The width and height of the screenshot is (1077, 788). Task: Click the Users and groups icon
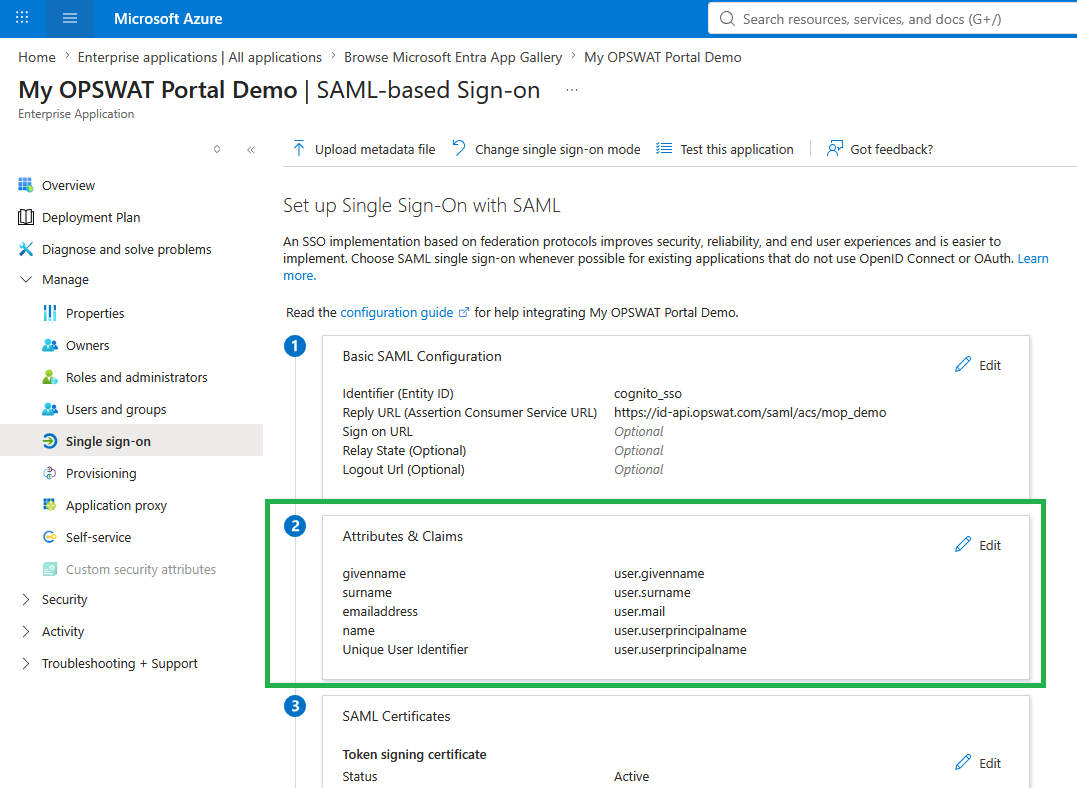(x=50, y=409)
